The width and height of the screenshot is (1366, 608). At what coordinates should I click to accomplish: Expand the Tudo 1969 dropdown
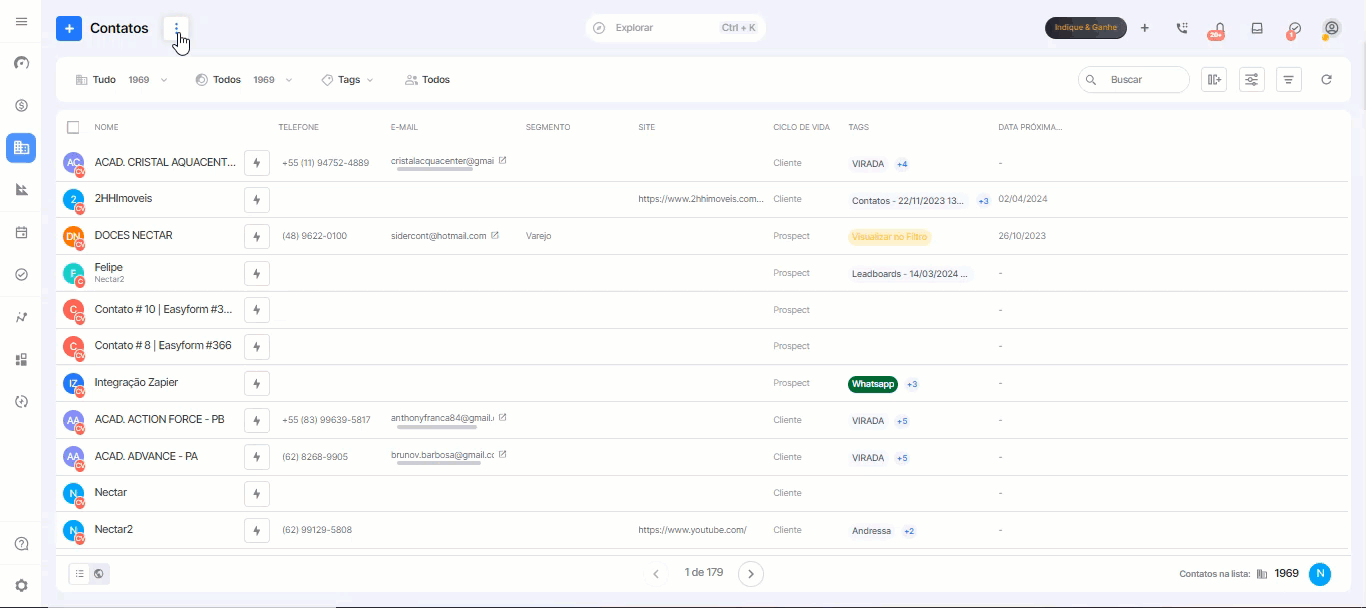pyautogui.click(x=121, y=79)
